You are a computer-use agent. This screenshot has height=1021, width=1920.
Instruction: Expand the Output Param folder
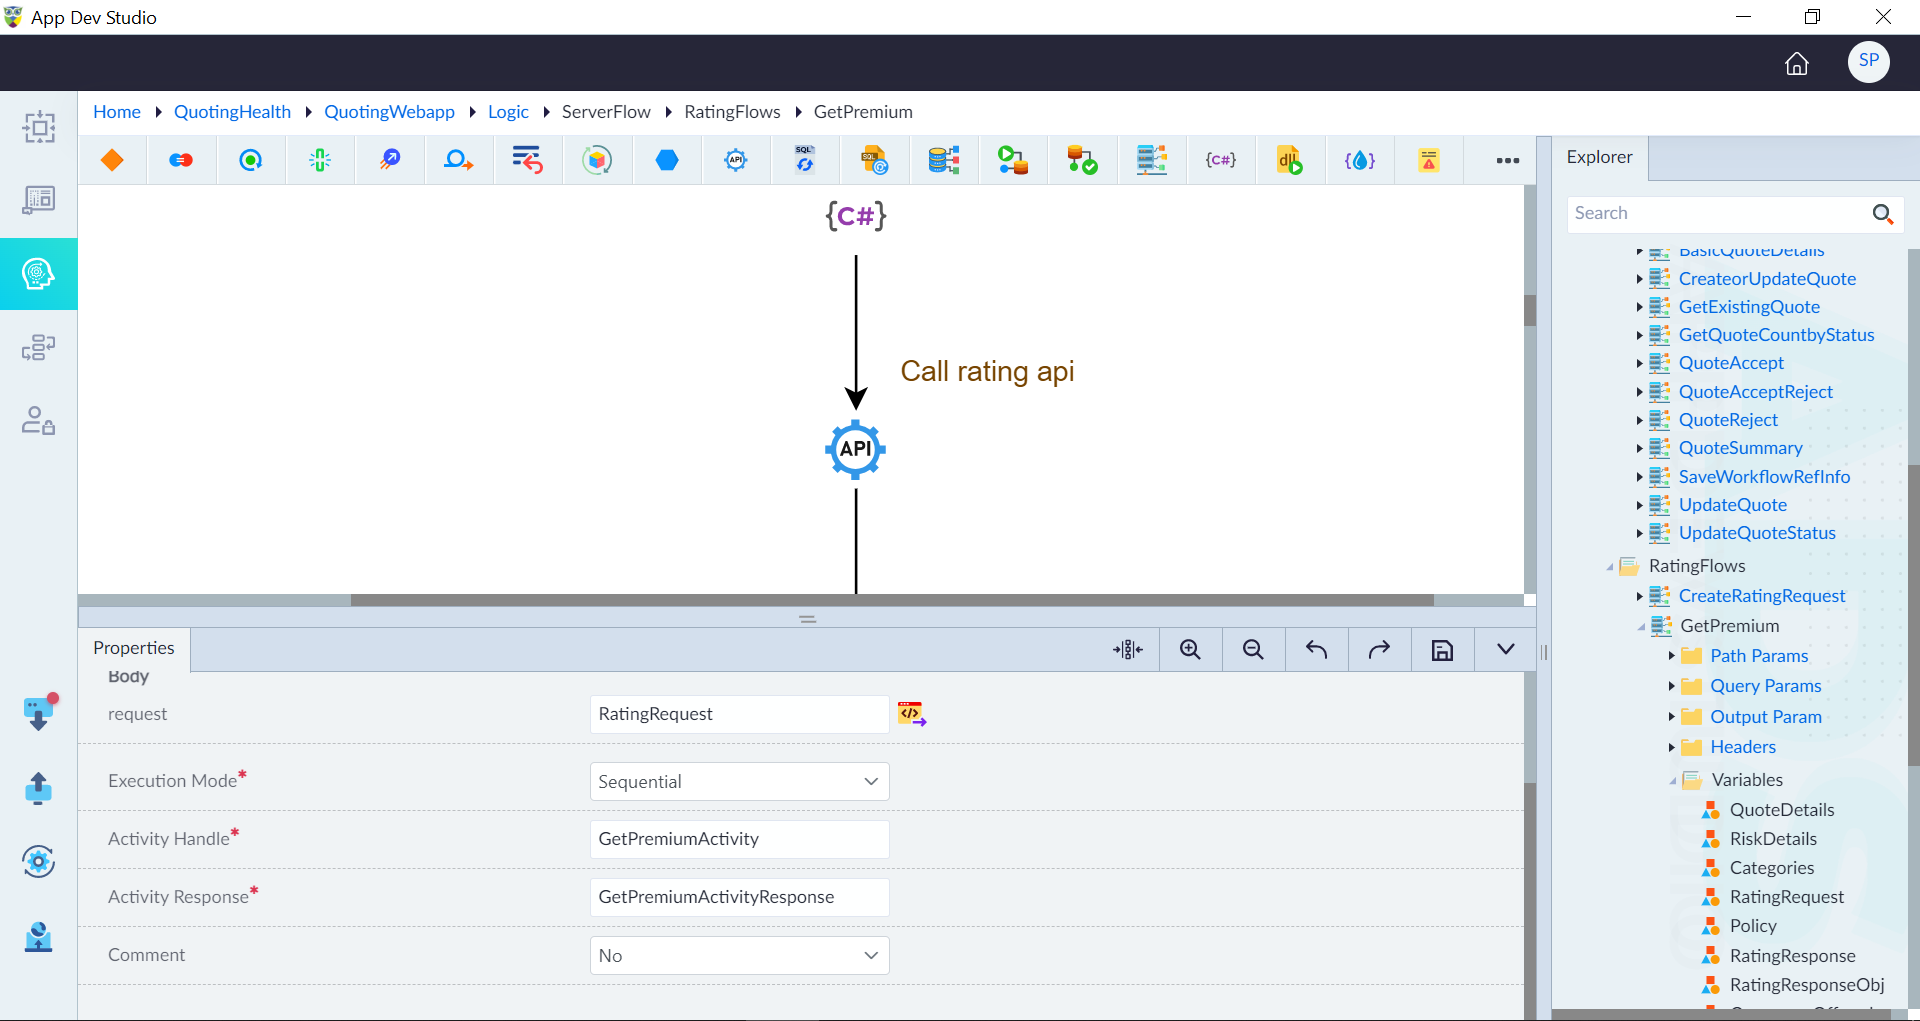[1671, 717]
